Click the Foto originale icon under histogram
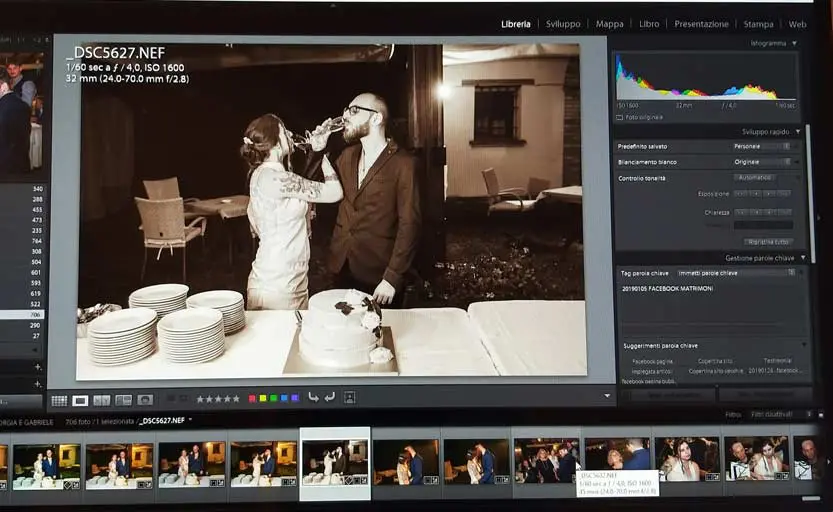This screenshot has height=512, width=833. [619, 117]
